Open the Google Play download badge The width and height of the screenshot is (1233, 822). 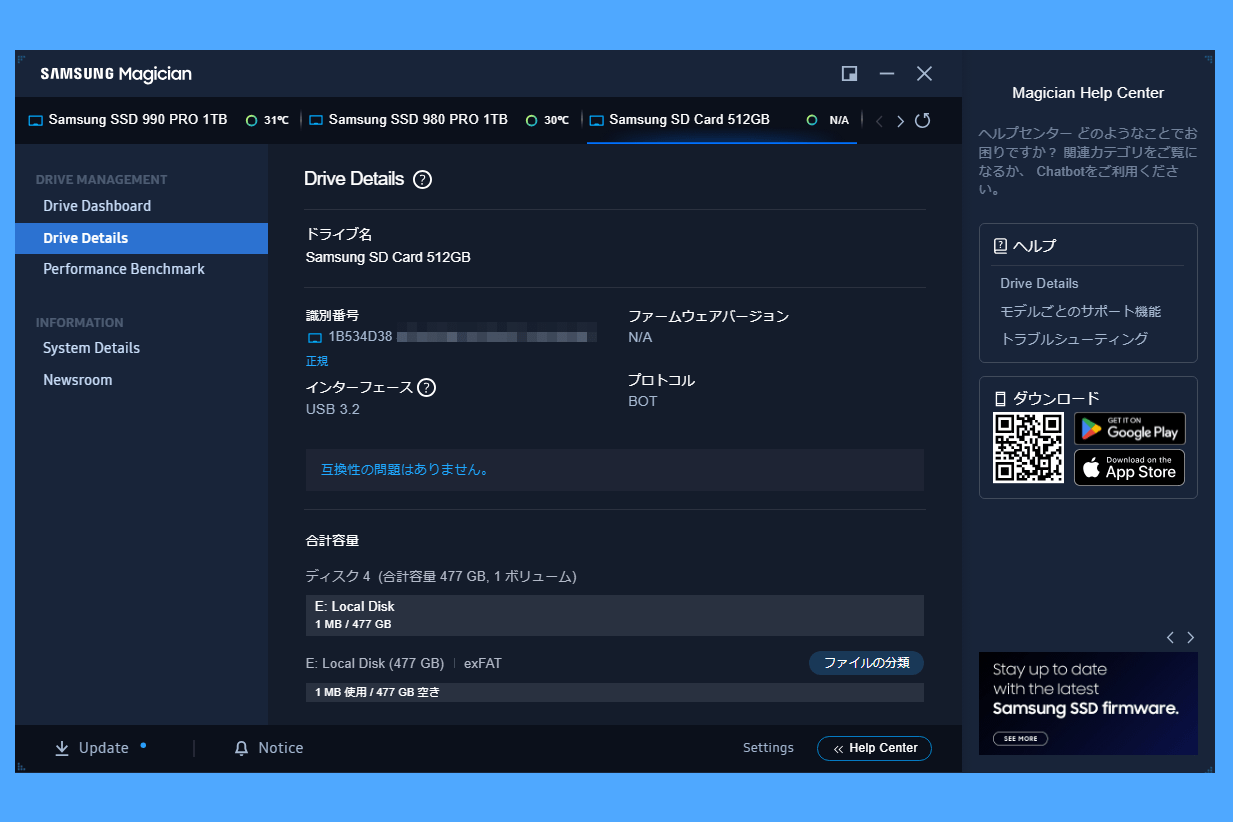(x=1129, y=429)
